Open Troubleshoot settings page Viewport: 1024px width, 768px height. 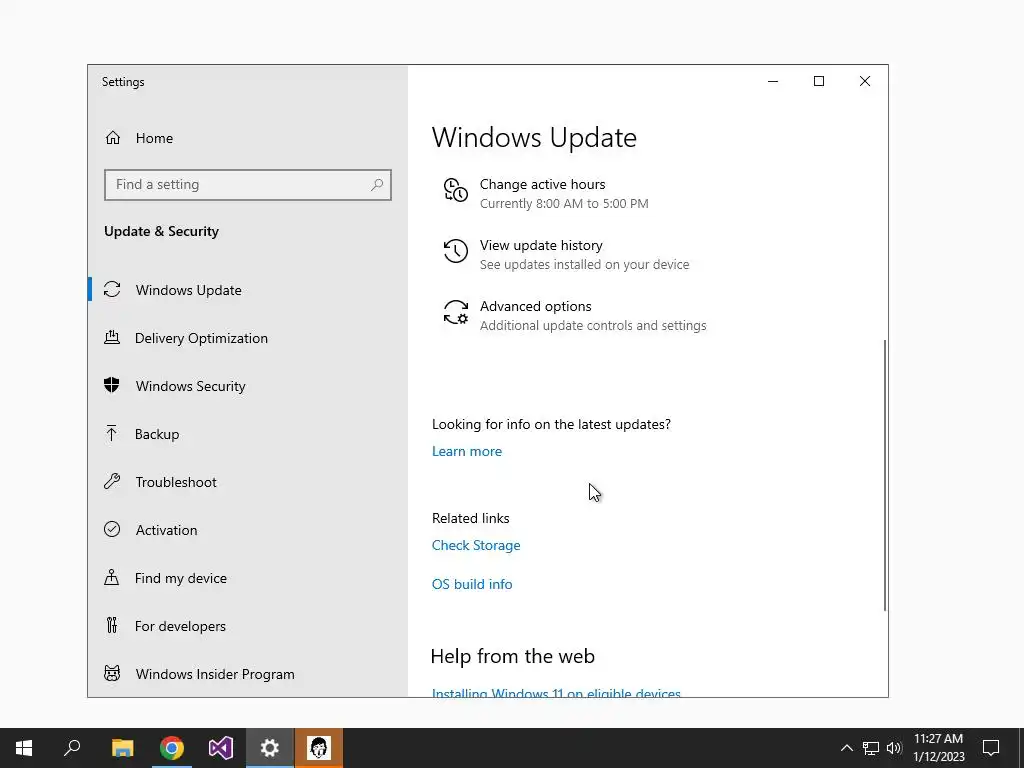pos(248,482)
